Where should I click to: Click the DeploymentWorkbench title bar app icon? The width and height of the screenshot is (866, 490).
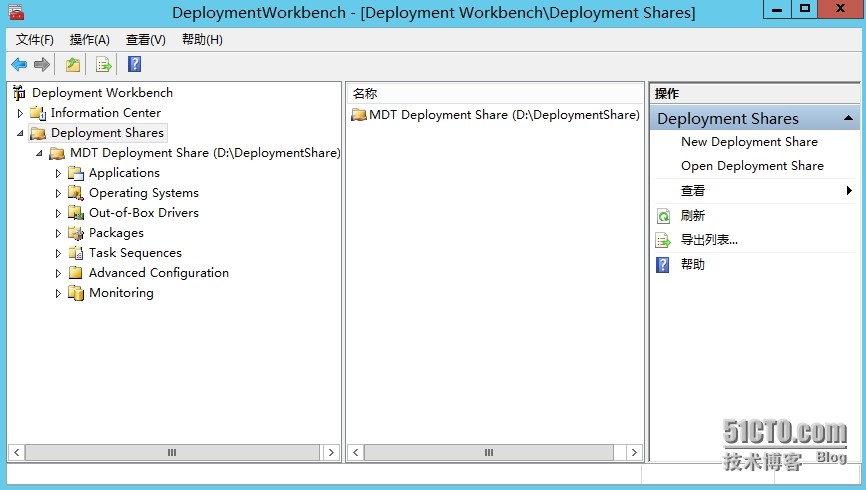[16, 12]
